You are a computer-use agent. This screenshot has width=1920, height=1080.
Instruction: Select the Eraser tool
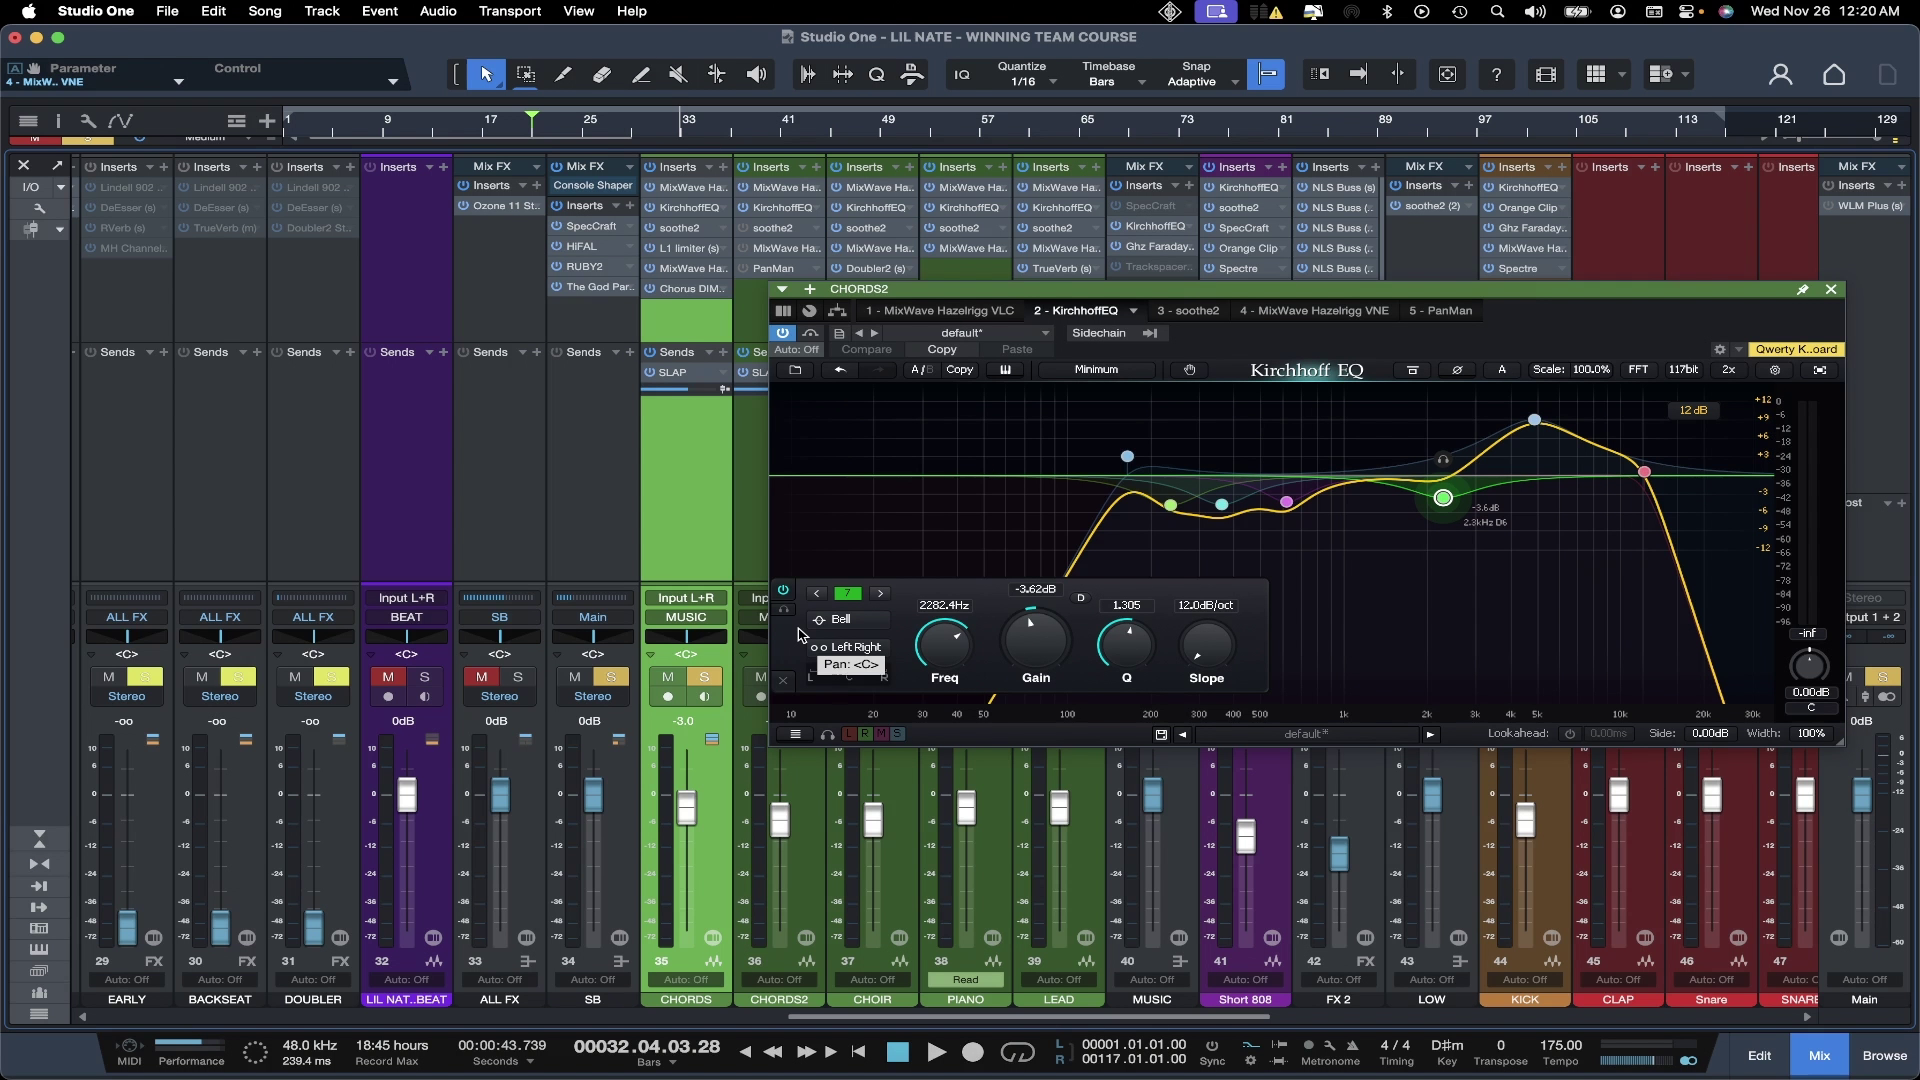[601, 74]
